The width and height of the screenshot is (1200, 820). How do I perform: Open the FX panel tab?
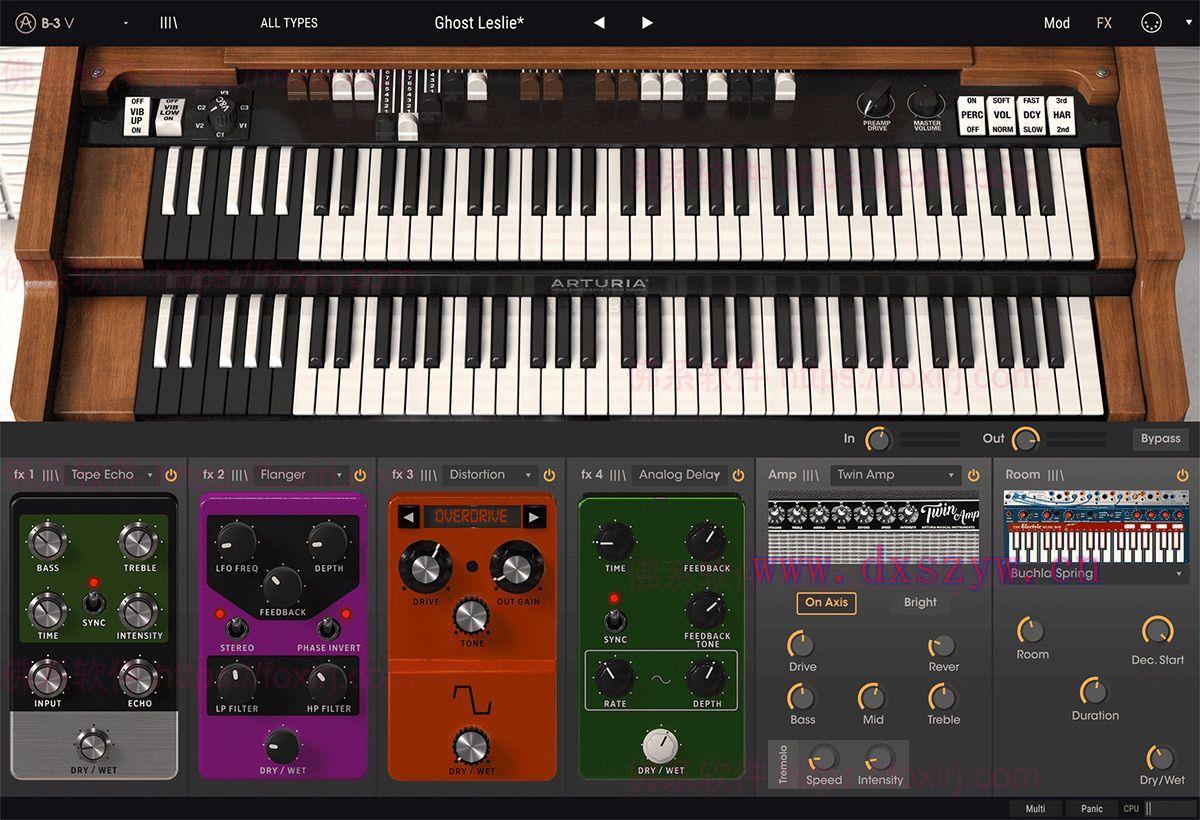pos(1104,22)
